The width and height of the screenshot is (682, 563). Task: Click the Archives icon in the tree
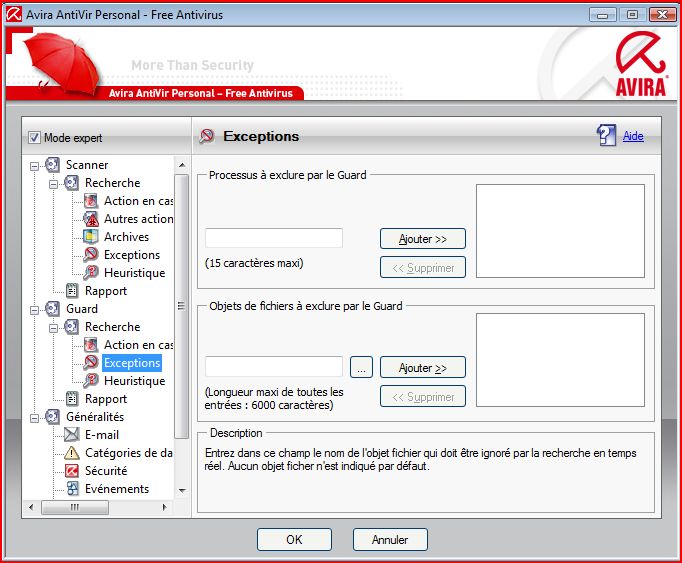[x=90, y=237]
